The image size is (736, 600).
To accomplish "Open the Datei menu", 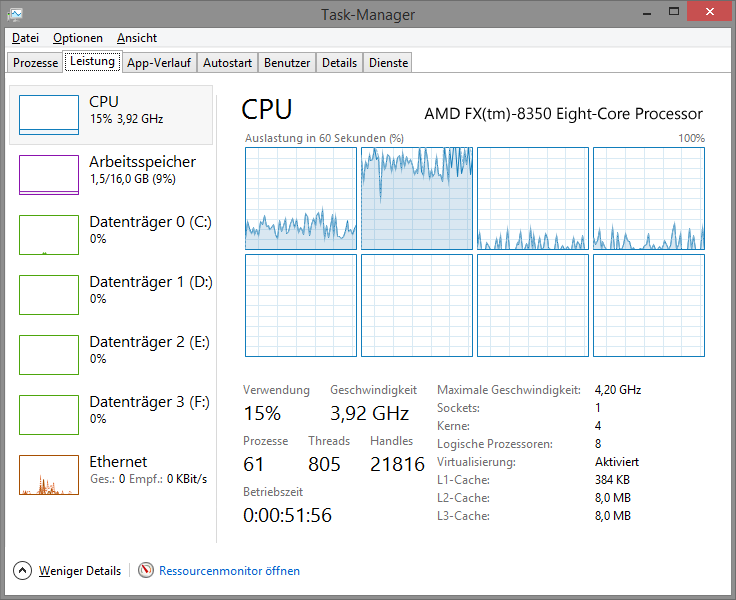I will click(x=25, y=38).
